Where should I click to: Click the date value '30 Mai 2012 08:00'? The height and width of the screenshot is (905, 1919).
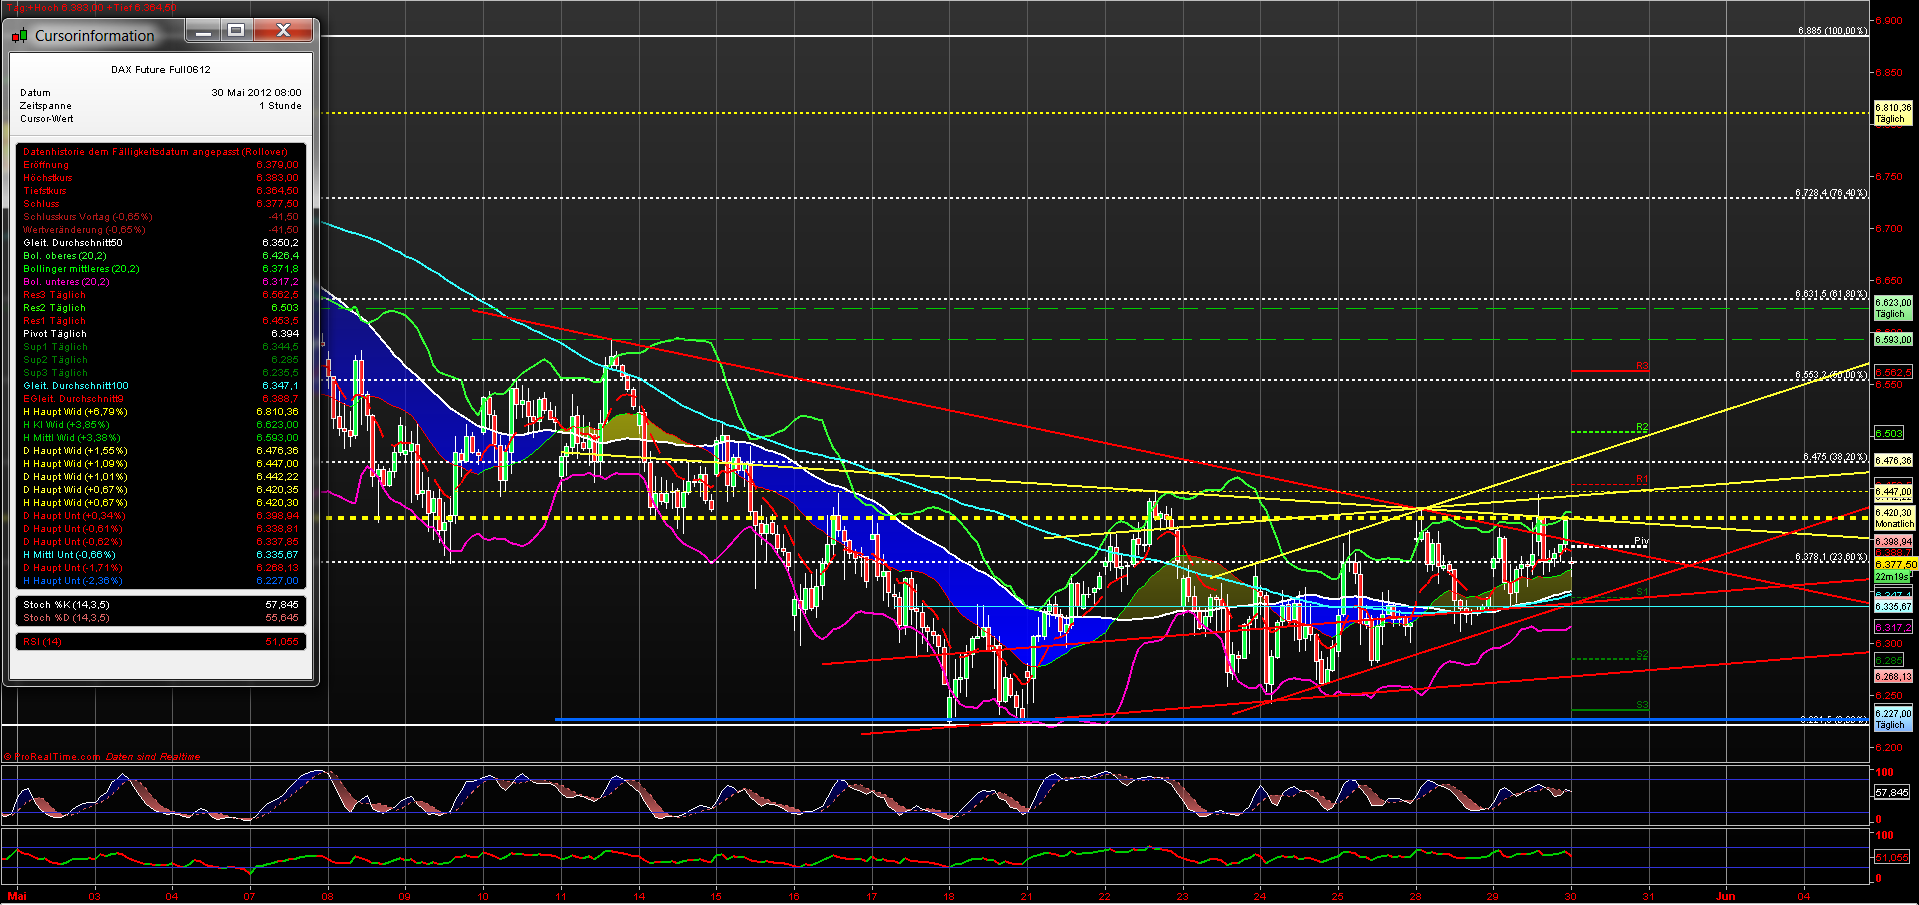click(x=256, y=92)
